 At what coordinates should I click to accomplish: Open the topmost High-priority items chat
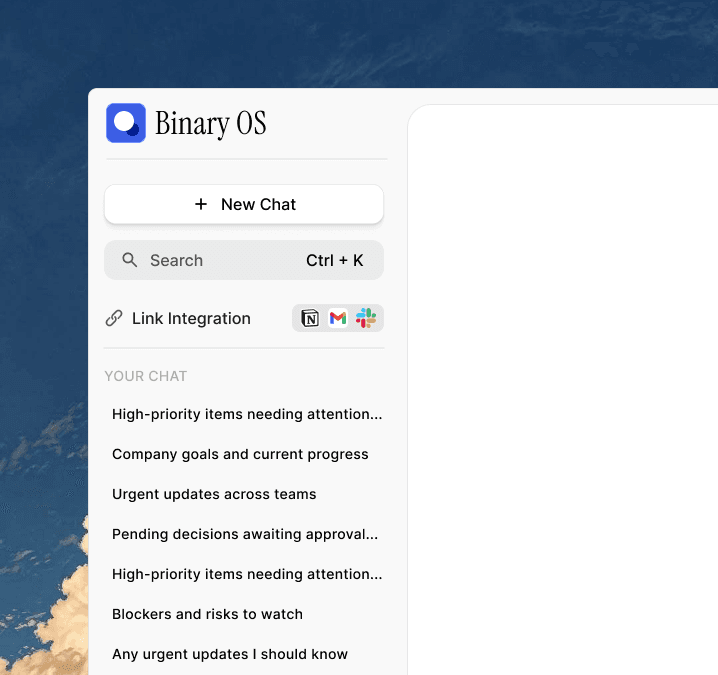tap(246, 414)
